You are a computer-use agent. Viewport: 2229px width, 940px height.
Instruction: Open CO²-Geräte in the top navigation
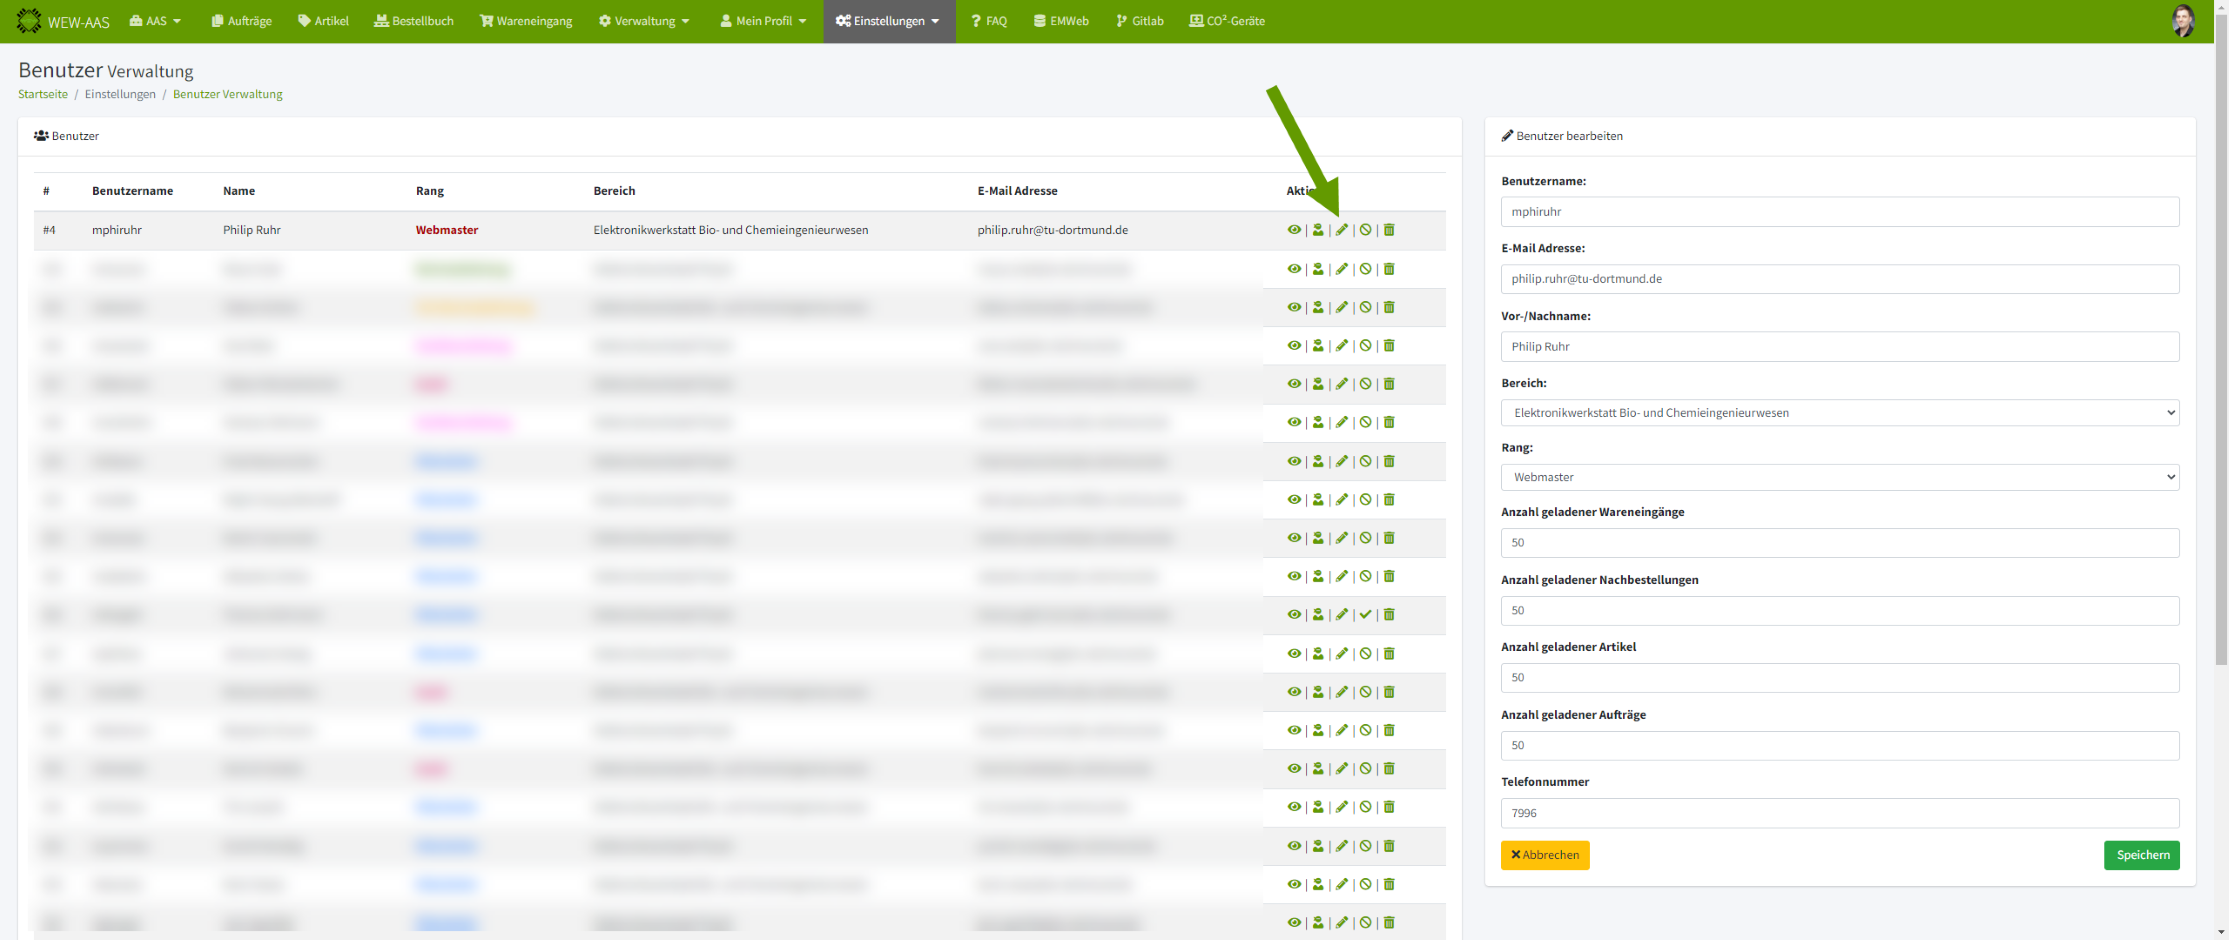coord(1227,21)
